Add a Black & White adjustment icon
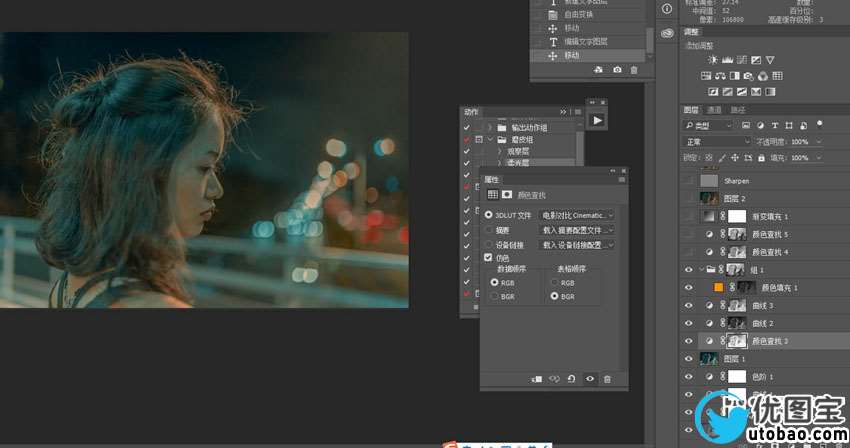The height and width of the screenshot is (448, 850). pos(735,76)
